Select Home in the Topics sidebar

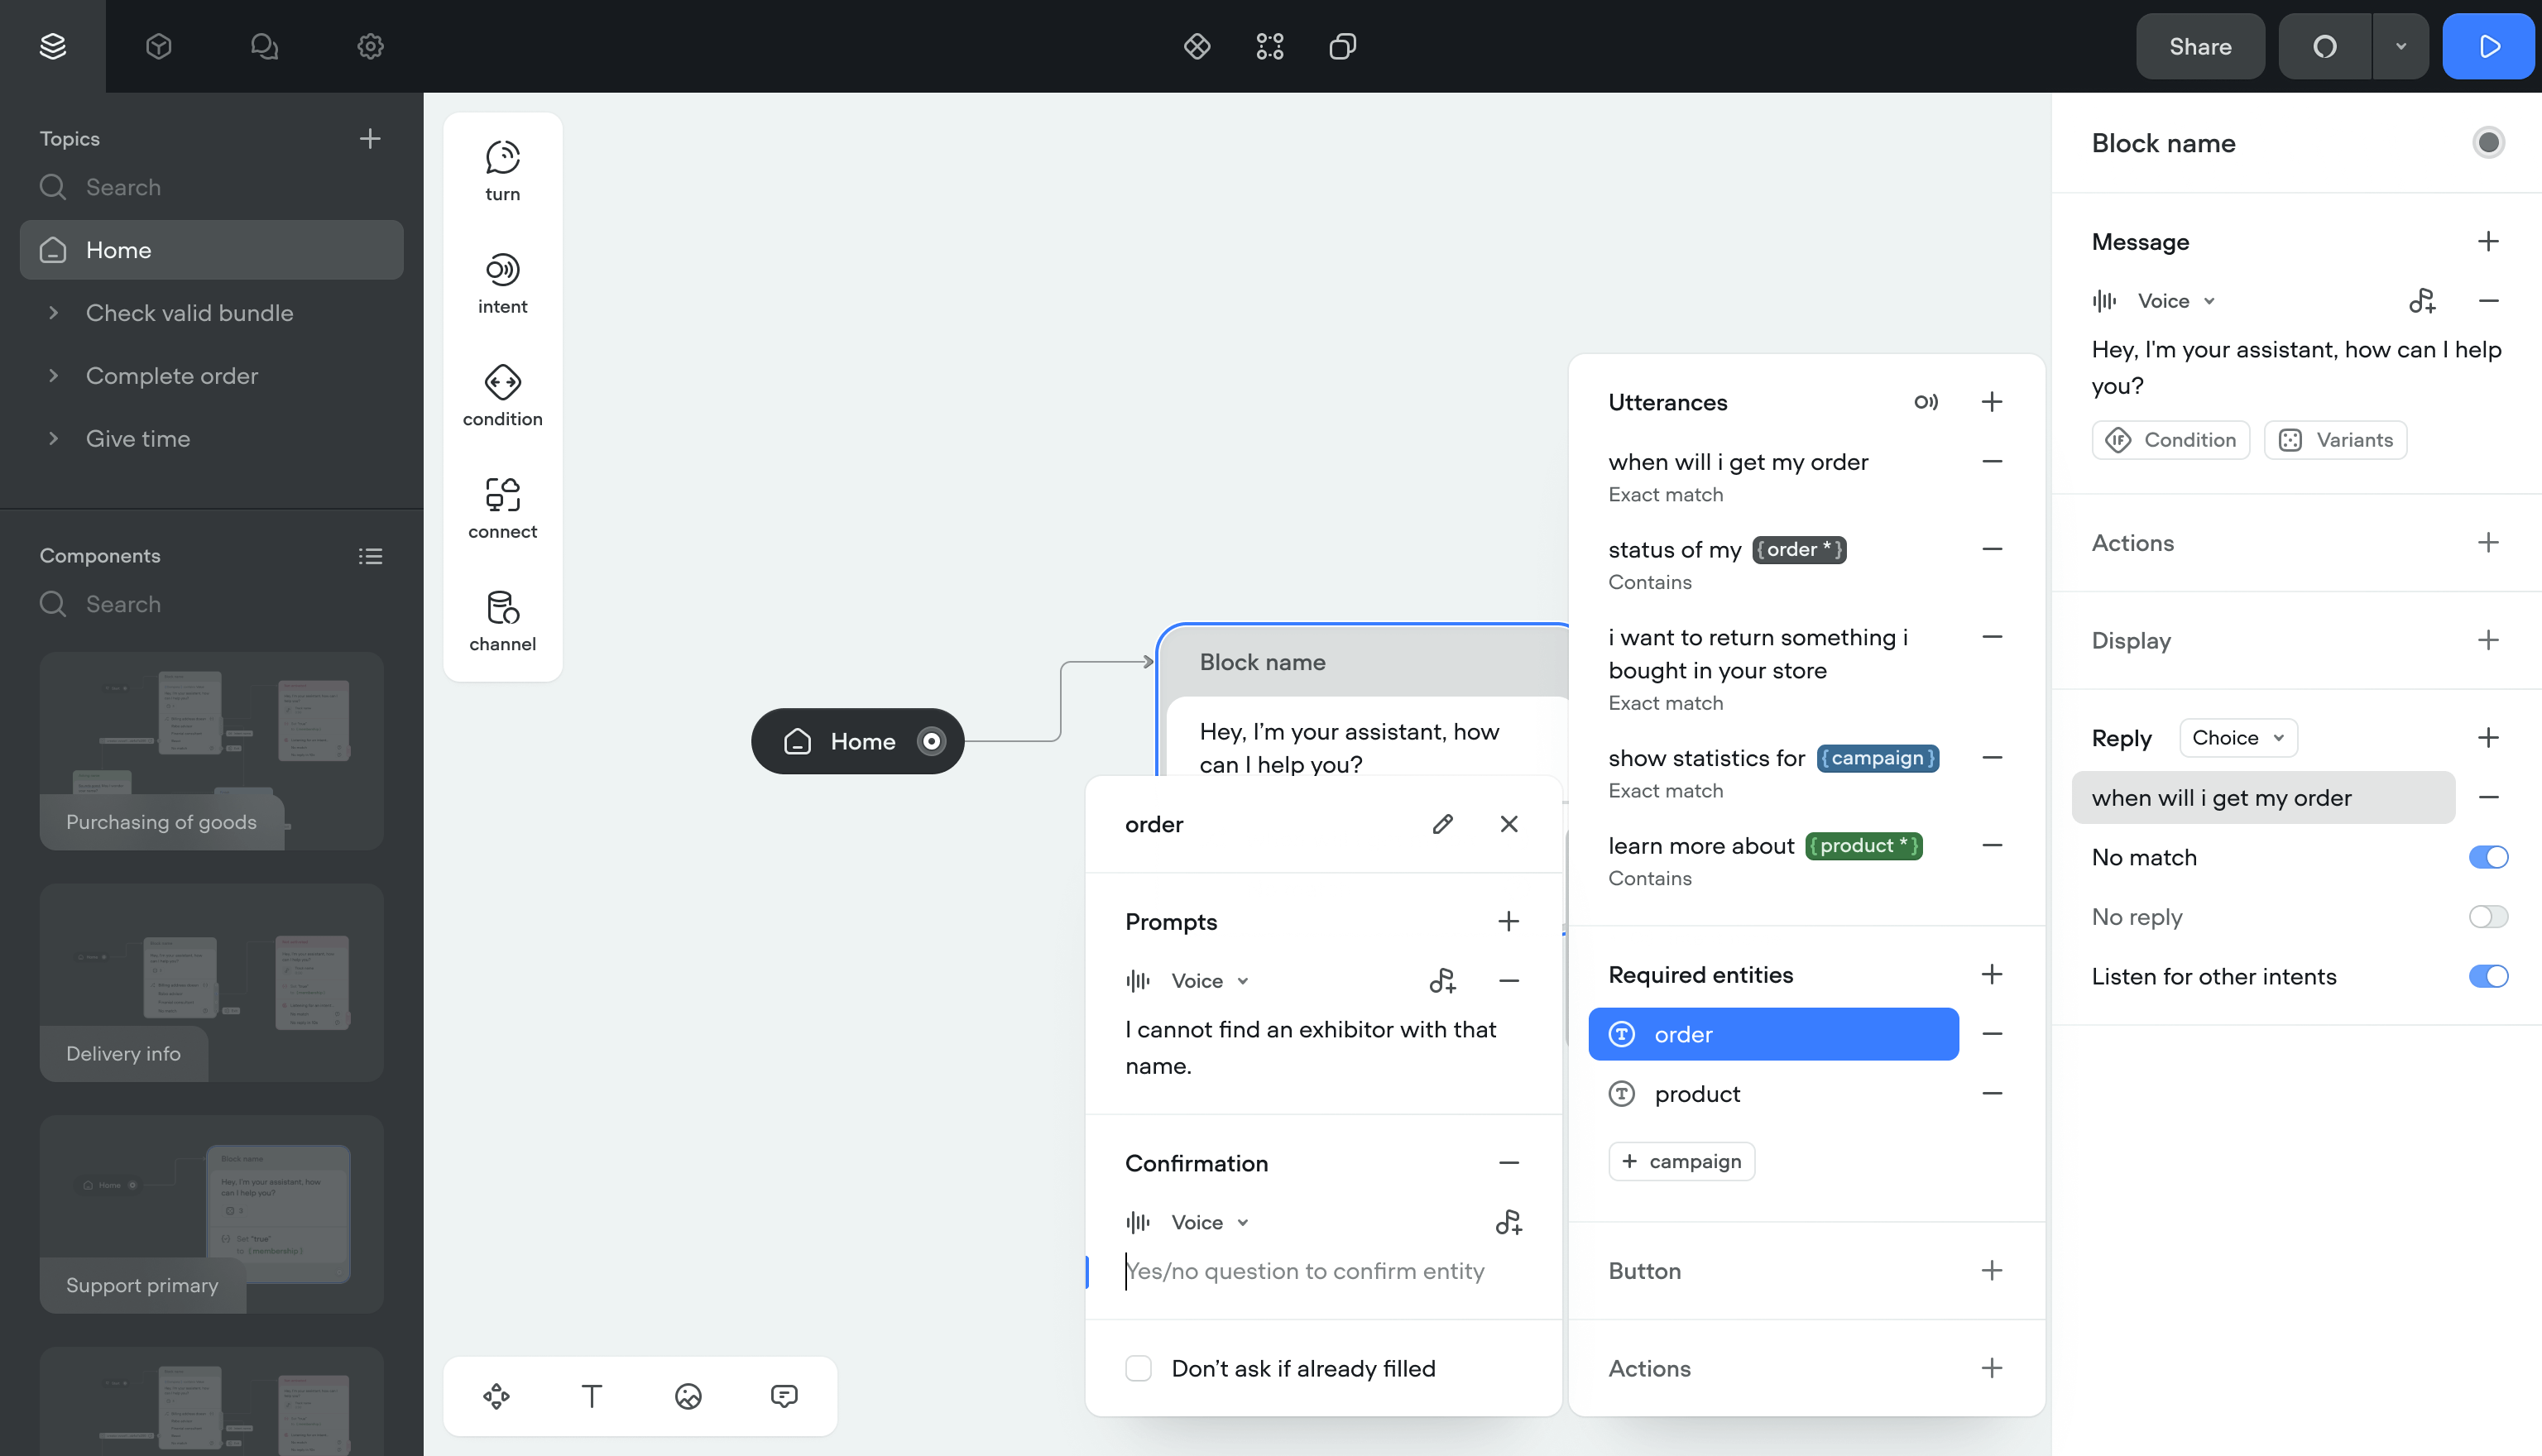click(118, 250)
